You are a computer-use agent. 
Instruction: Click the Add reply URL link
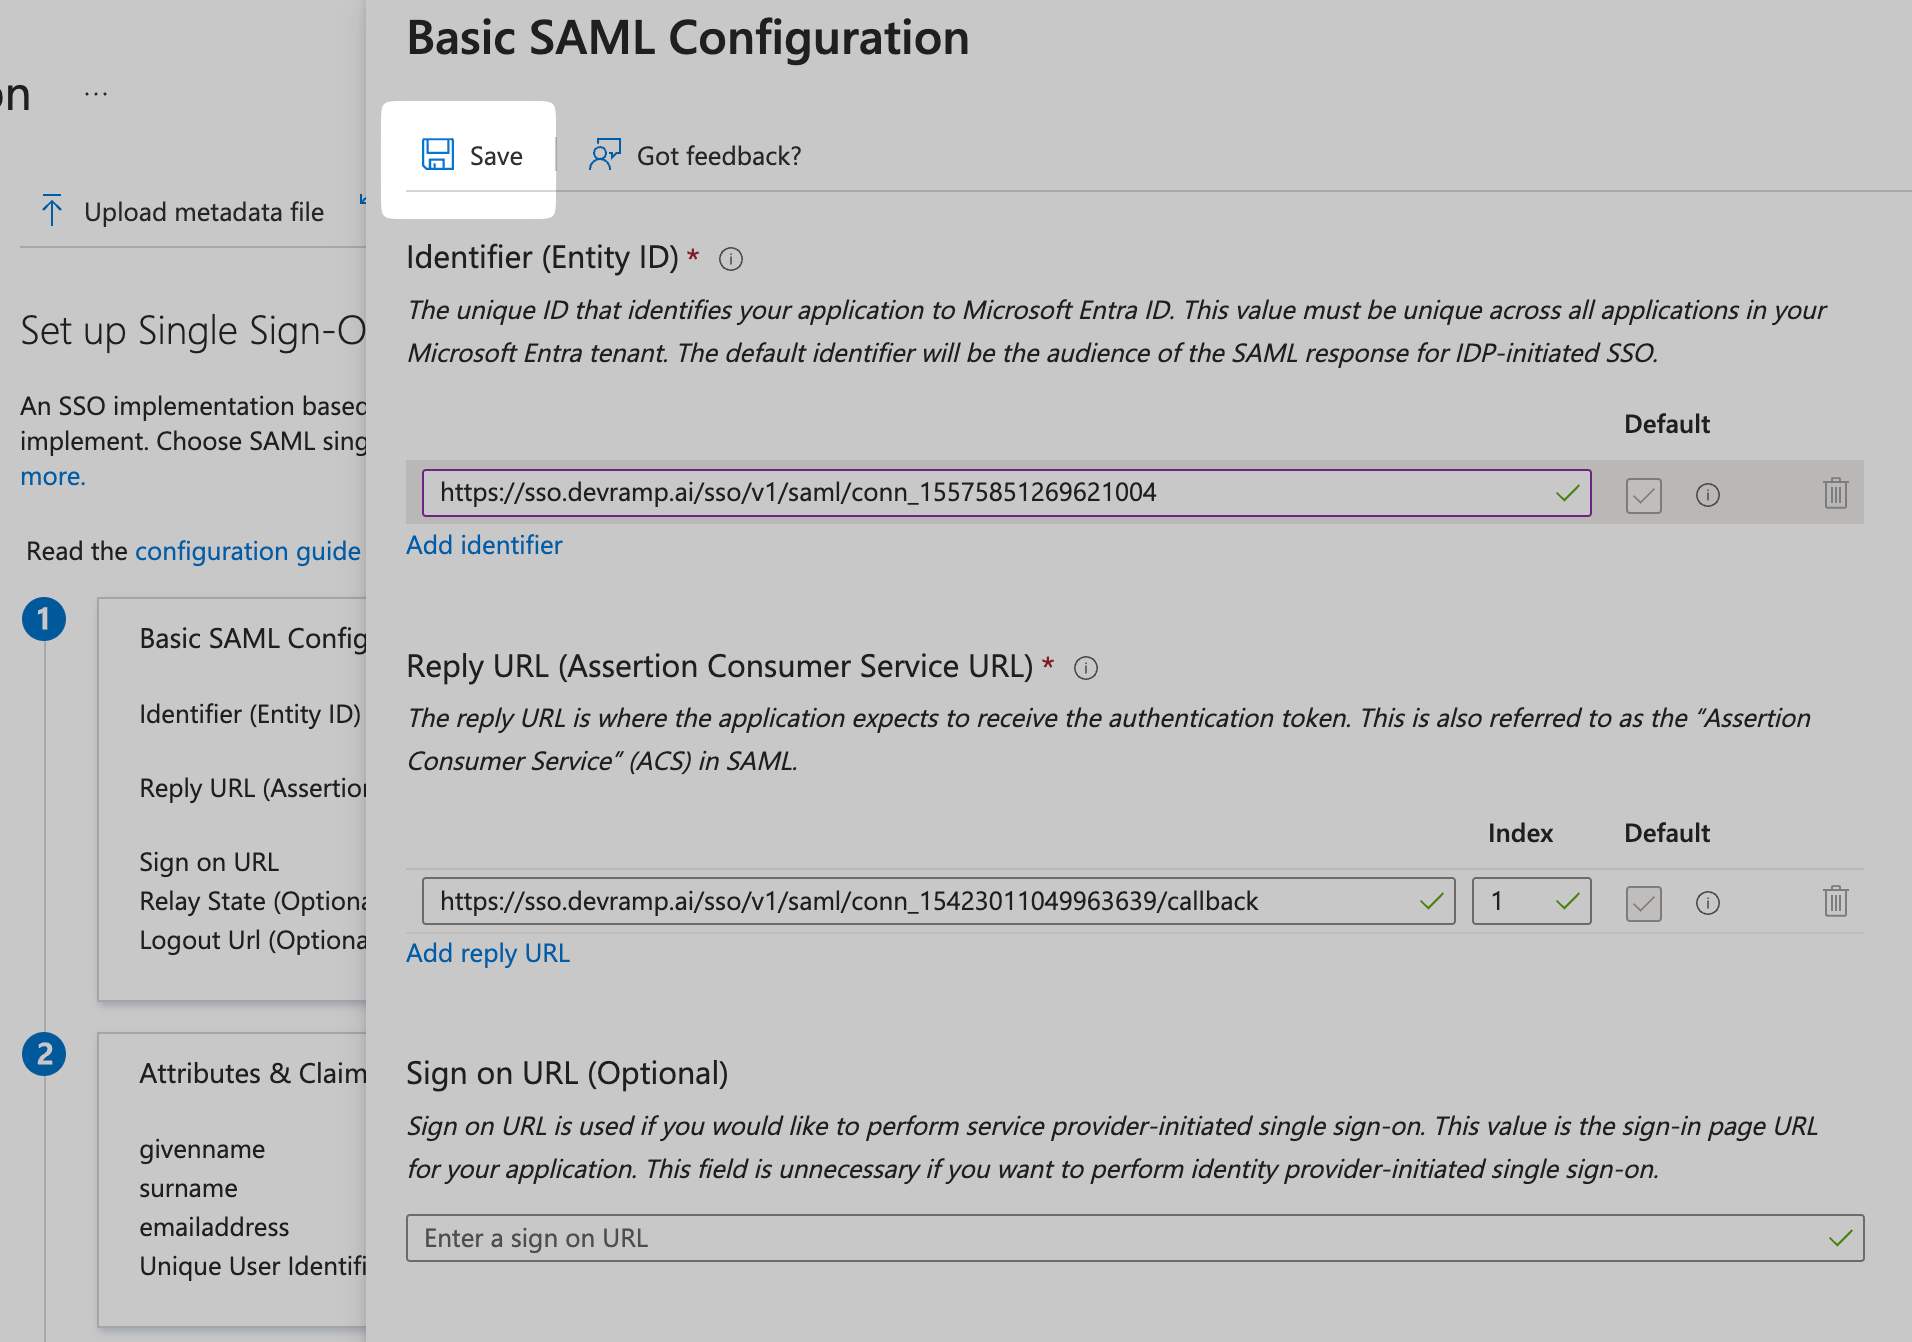coord(488,953)
